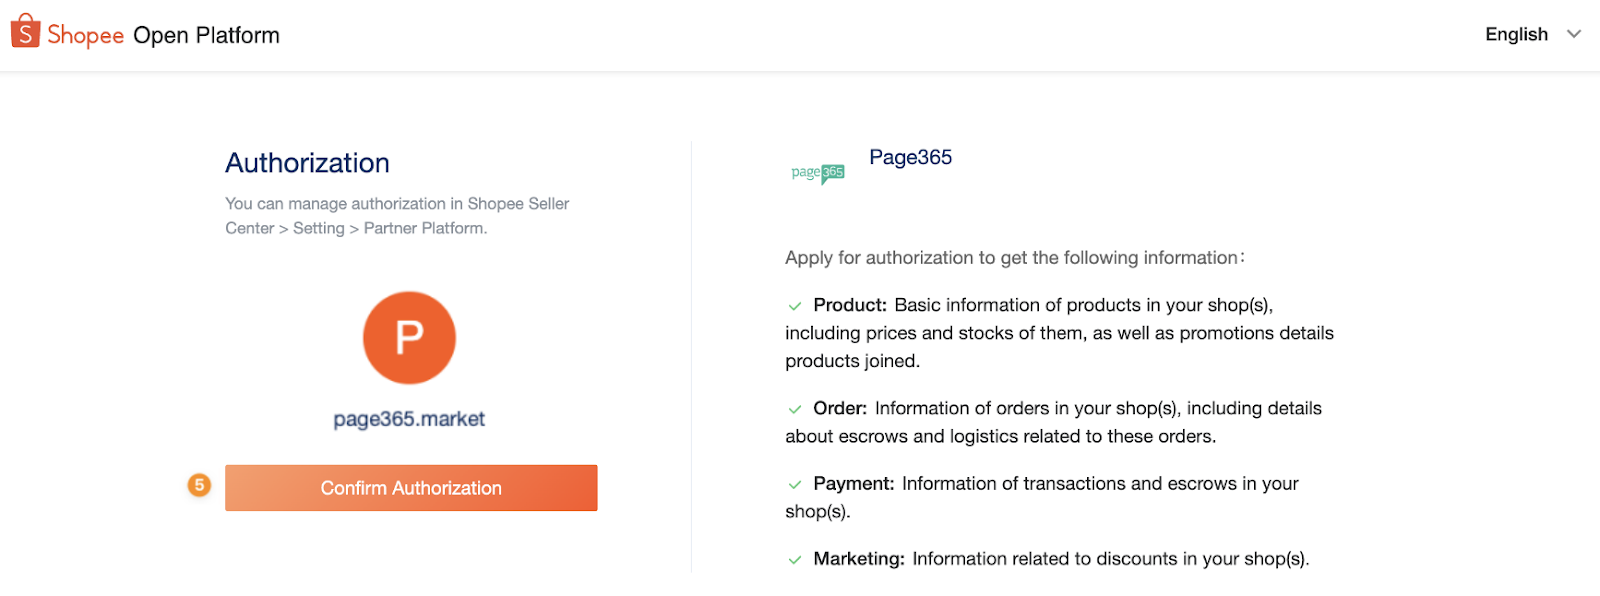Click the Page365 application name
Viewport: 1600px width, 596px height.
coord(910,157)
